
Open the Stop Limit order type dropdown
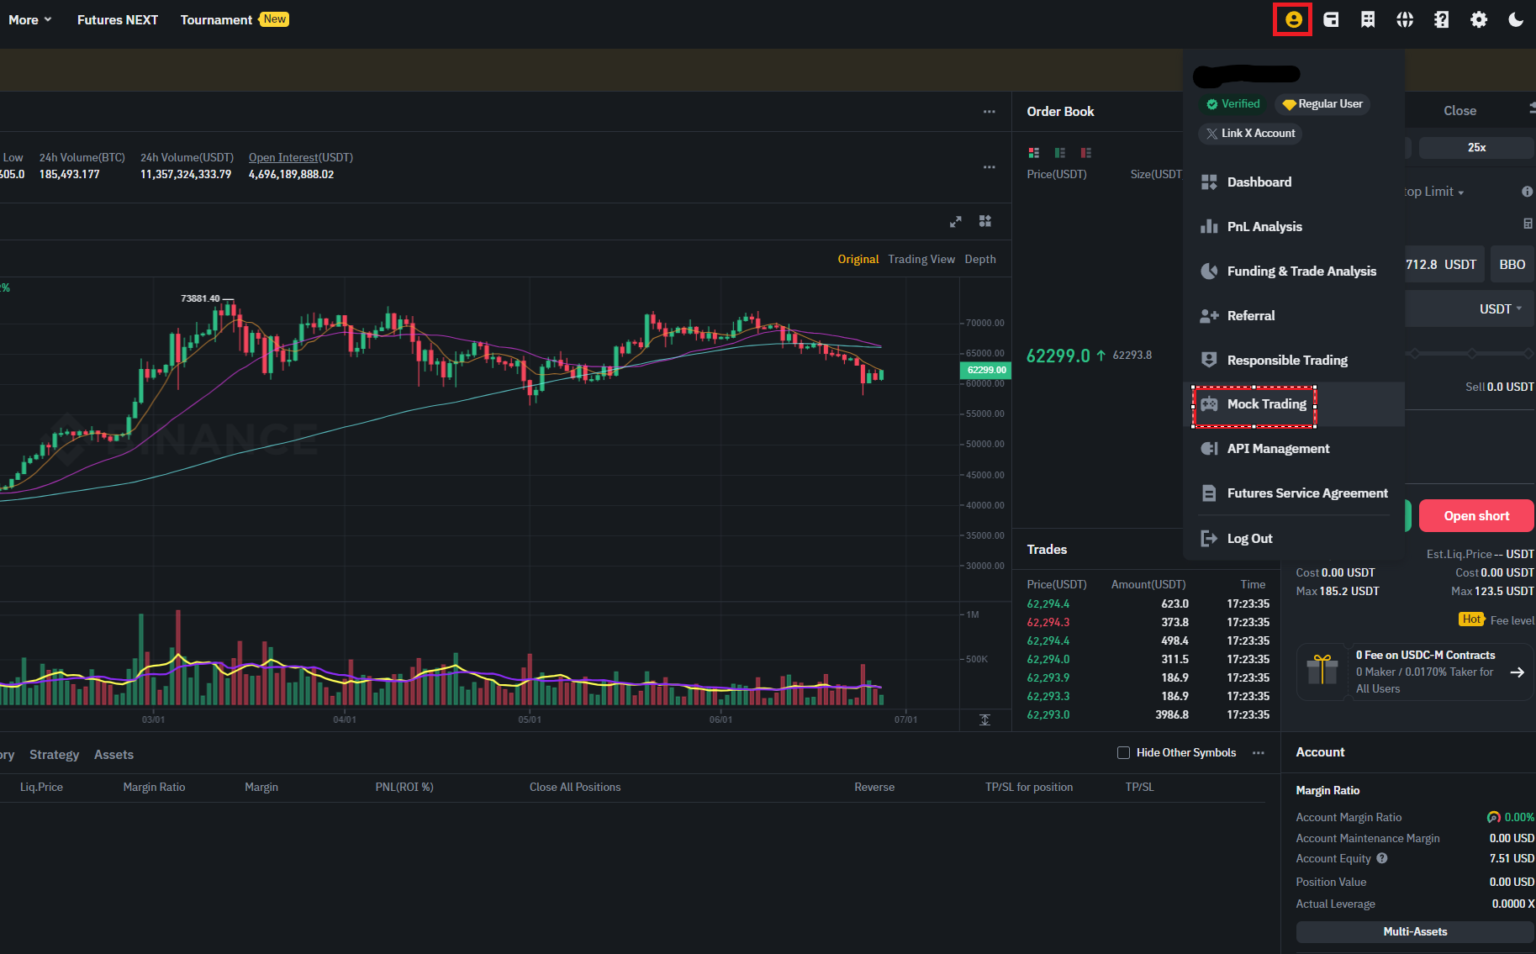tap(1432, 191)
